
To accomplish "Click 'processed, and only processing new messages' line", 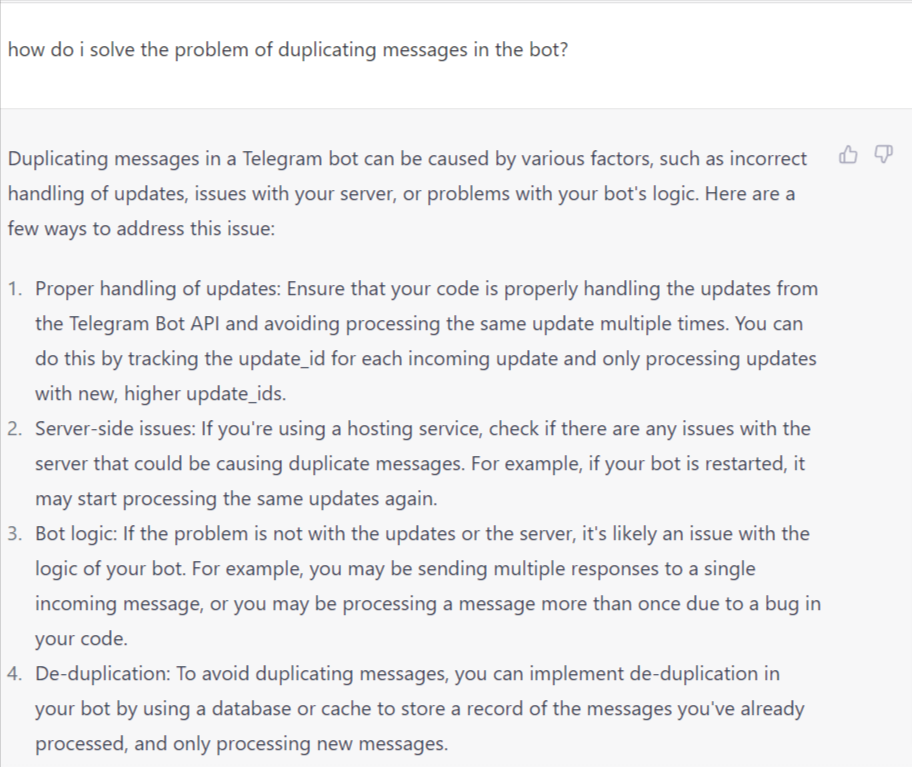I will pyautogui.click(x=241, y=744).
